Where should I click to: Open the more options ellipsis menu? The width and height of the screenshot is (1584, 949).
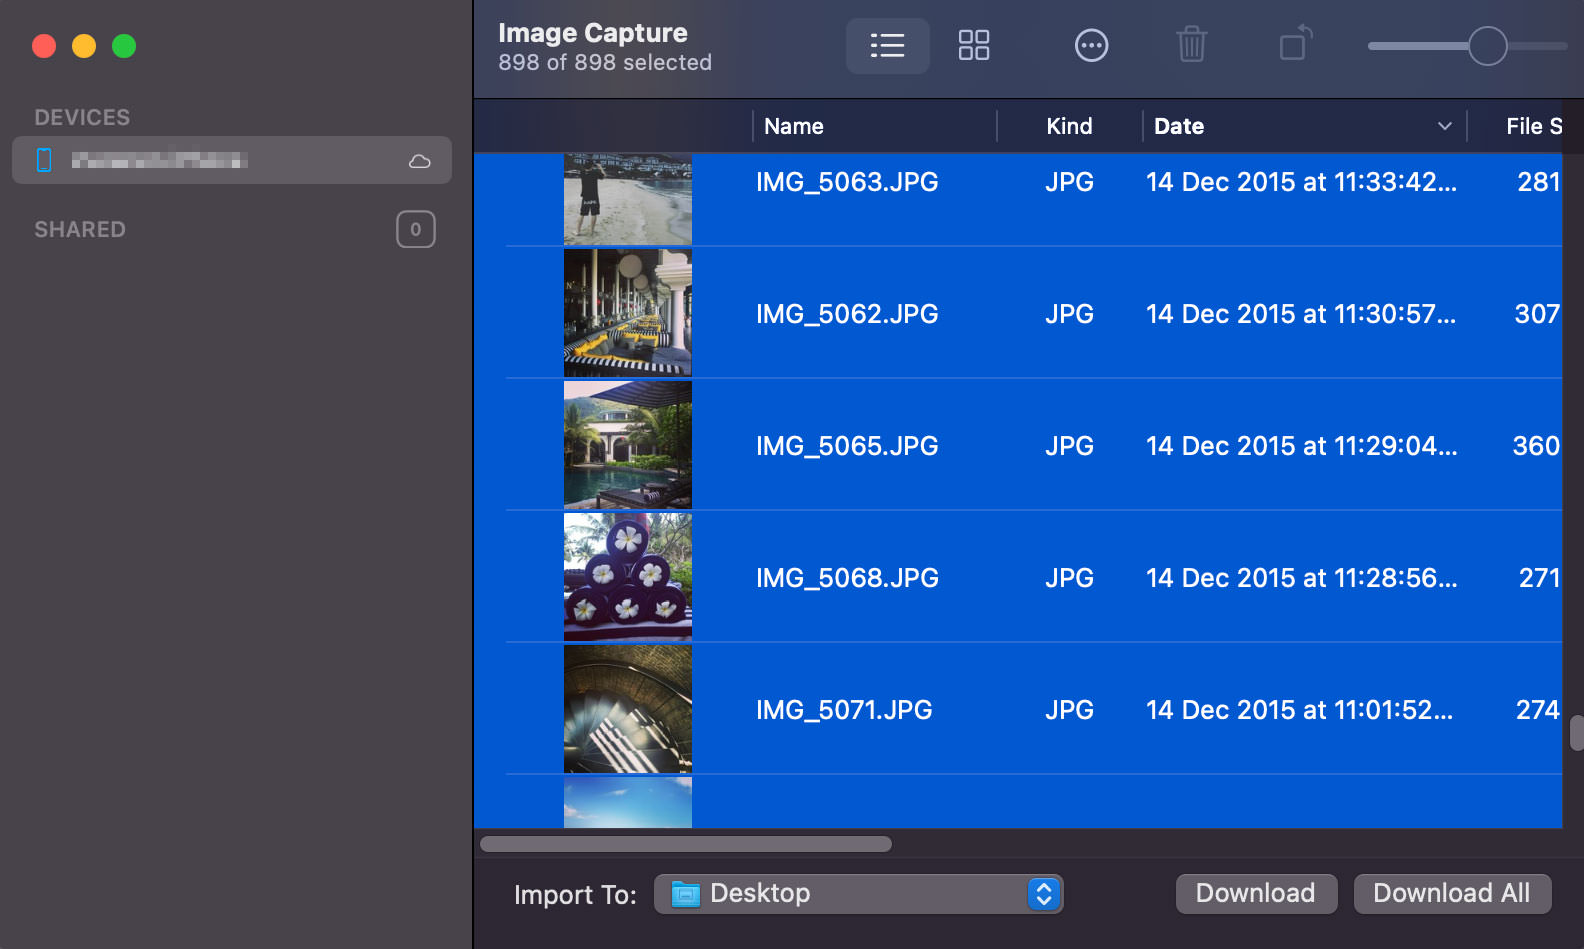(x=1091, y=46)
